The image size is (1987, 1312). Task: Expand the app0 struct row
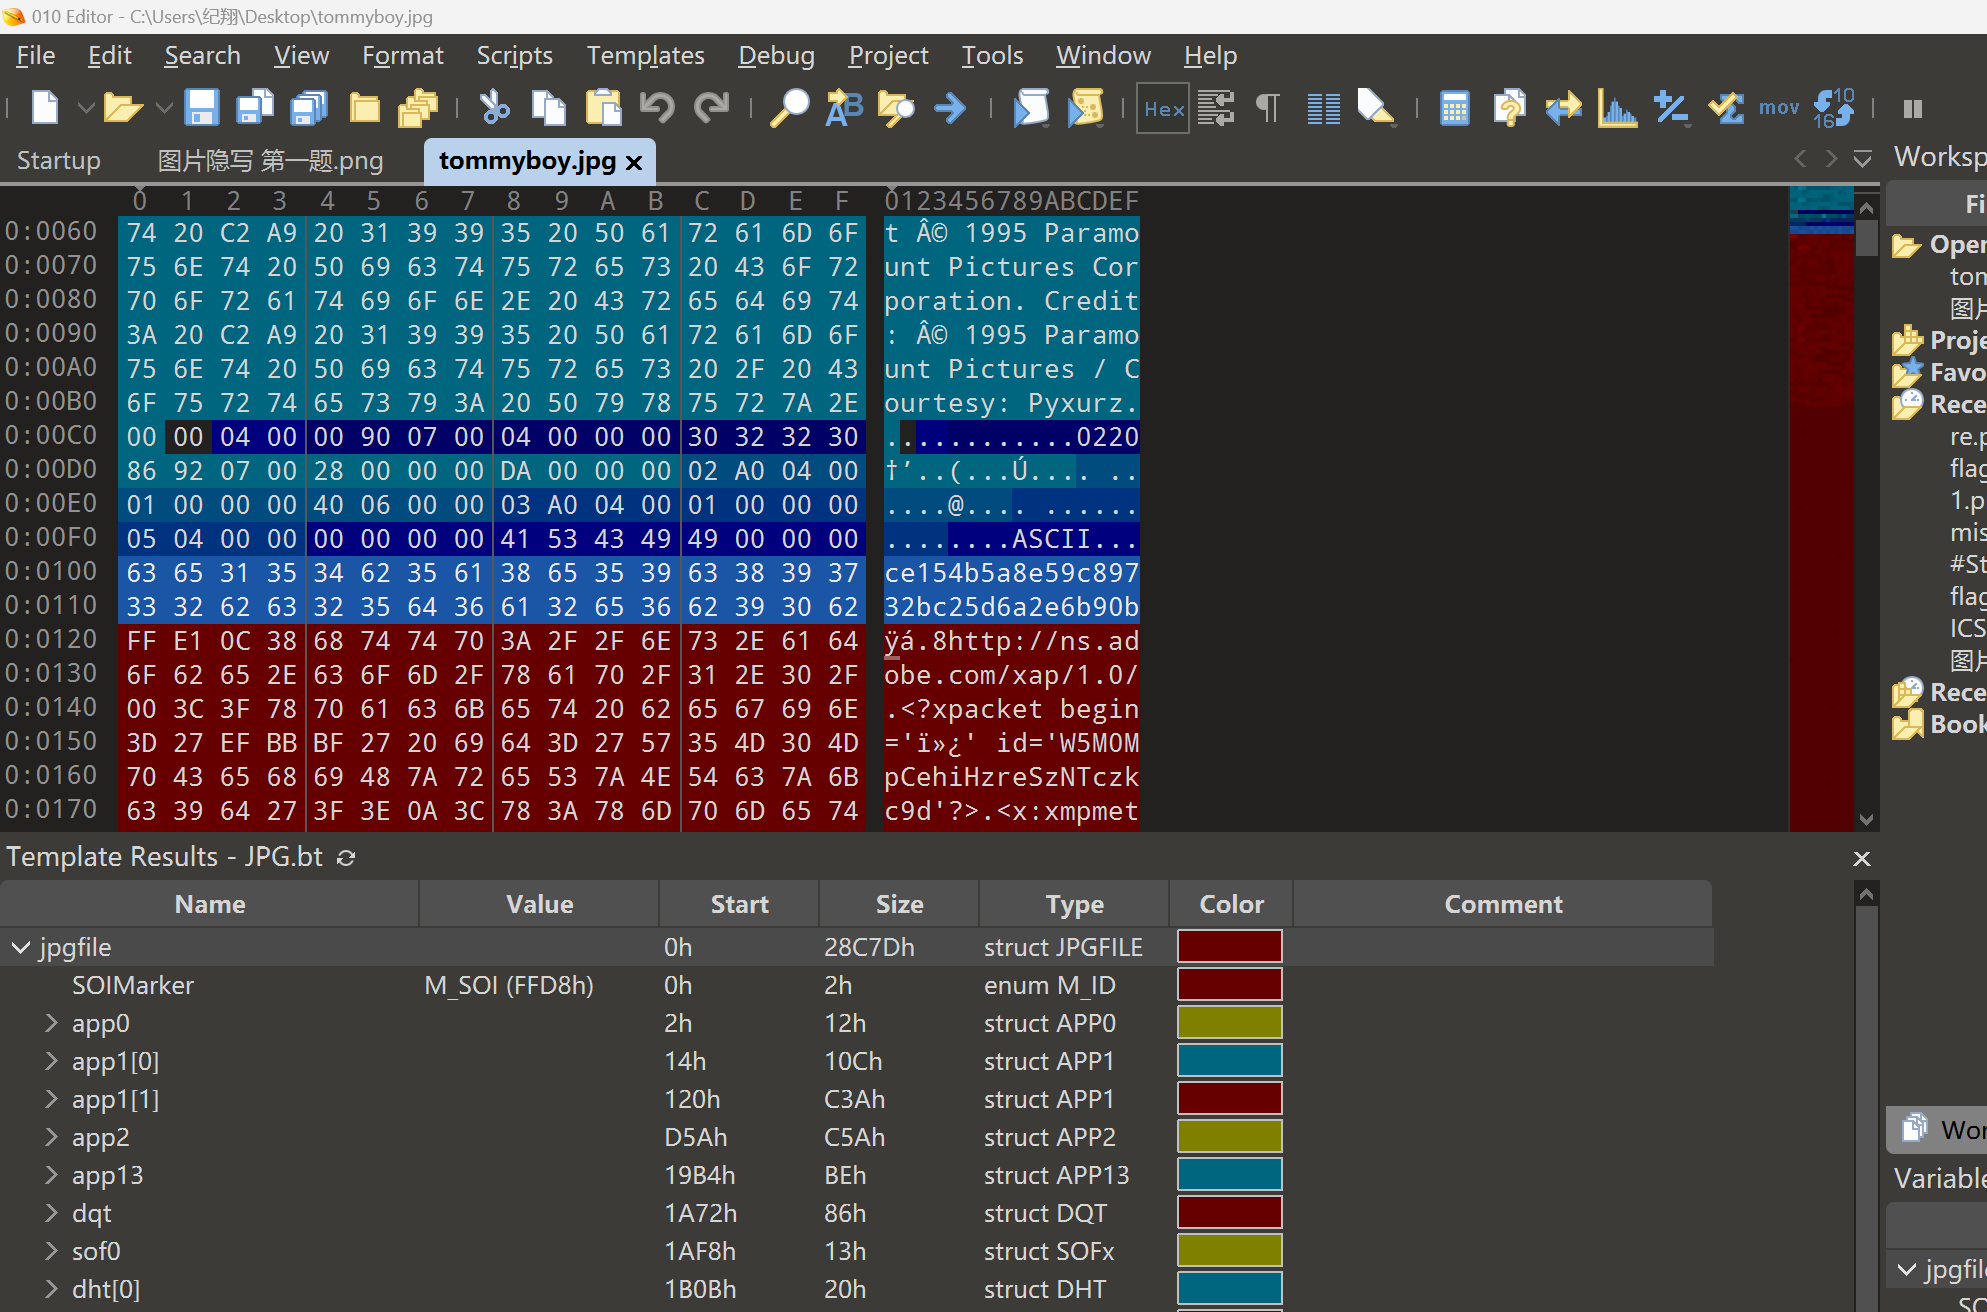click(x=51, y=1023)
